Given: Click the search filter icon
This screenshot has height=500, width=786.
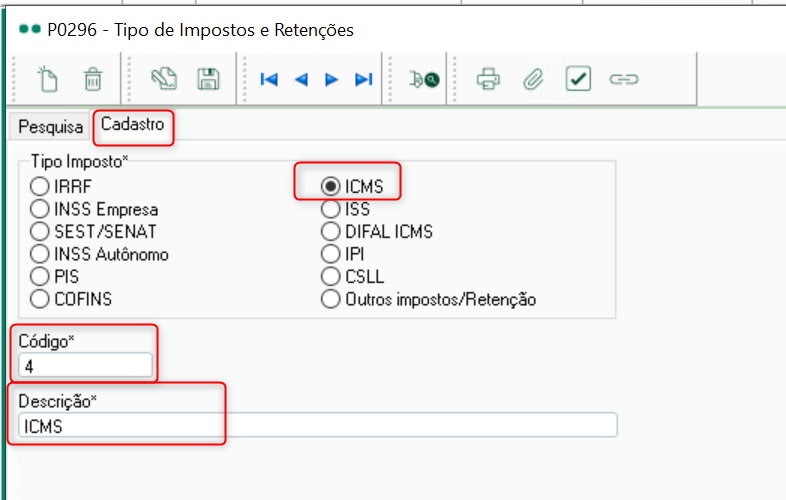Looking at the screenshot, I should tap(424, 79).
